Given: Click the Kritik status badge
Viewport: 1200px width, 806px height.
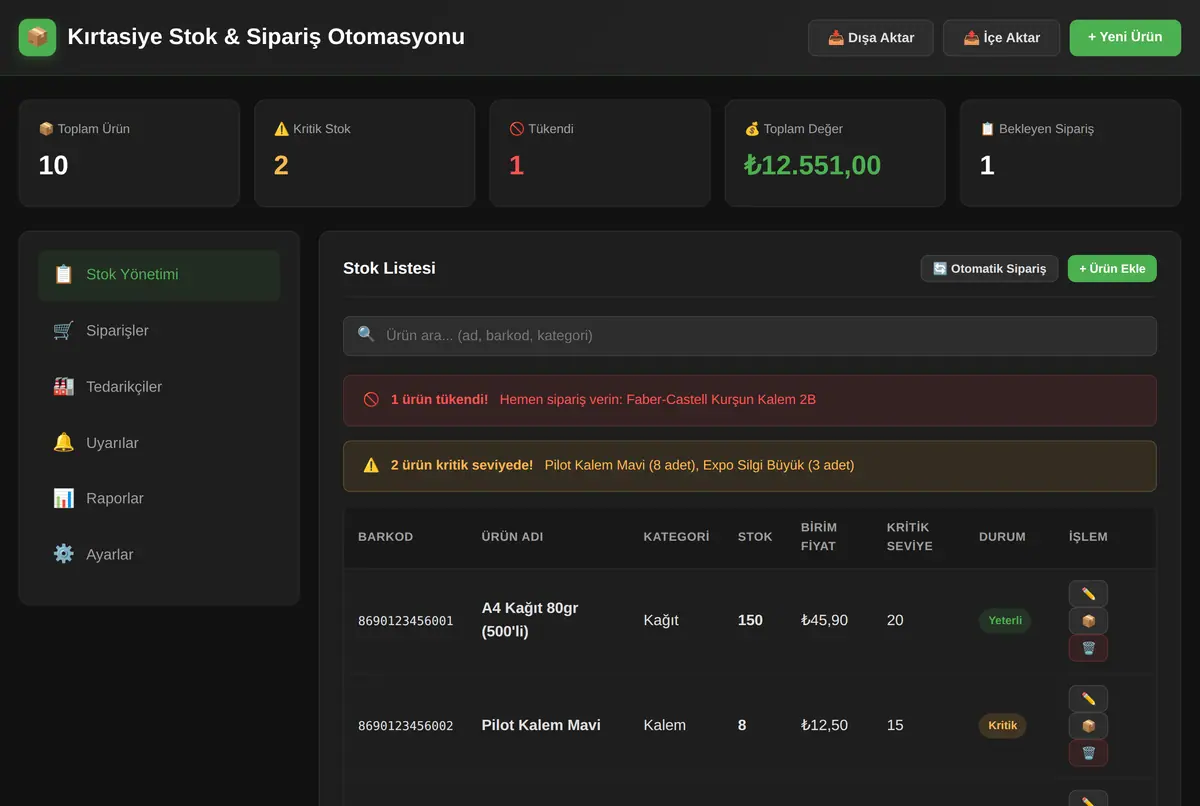Looking at the screenshot, I should tap(1003, 726).
